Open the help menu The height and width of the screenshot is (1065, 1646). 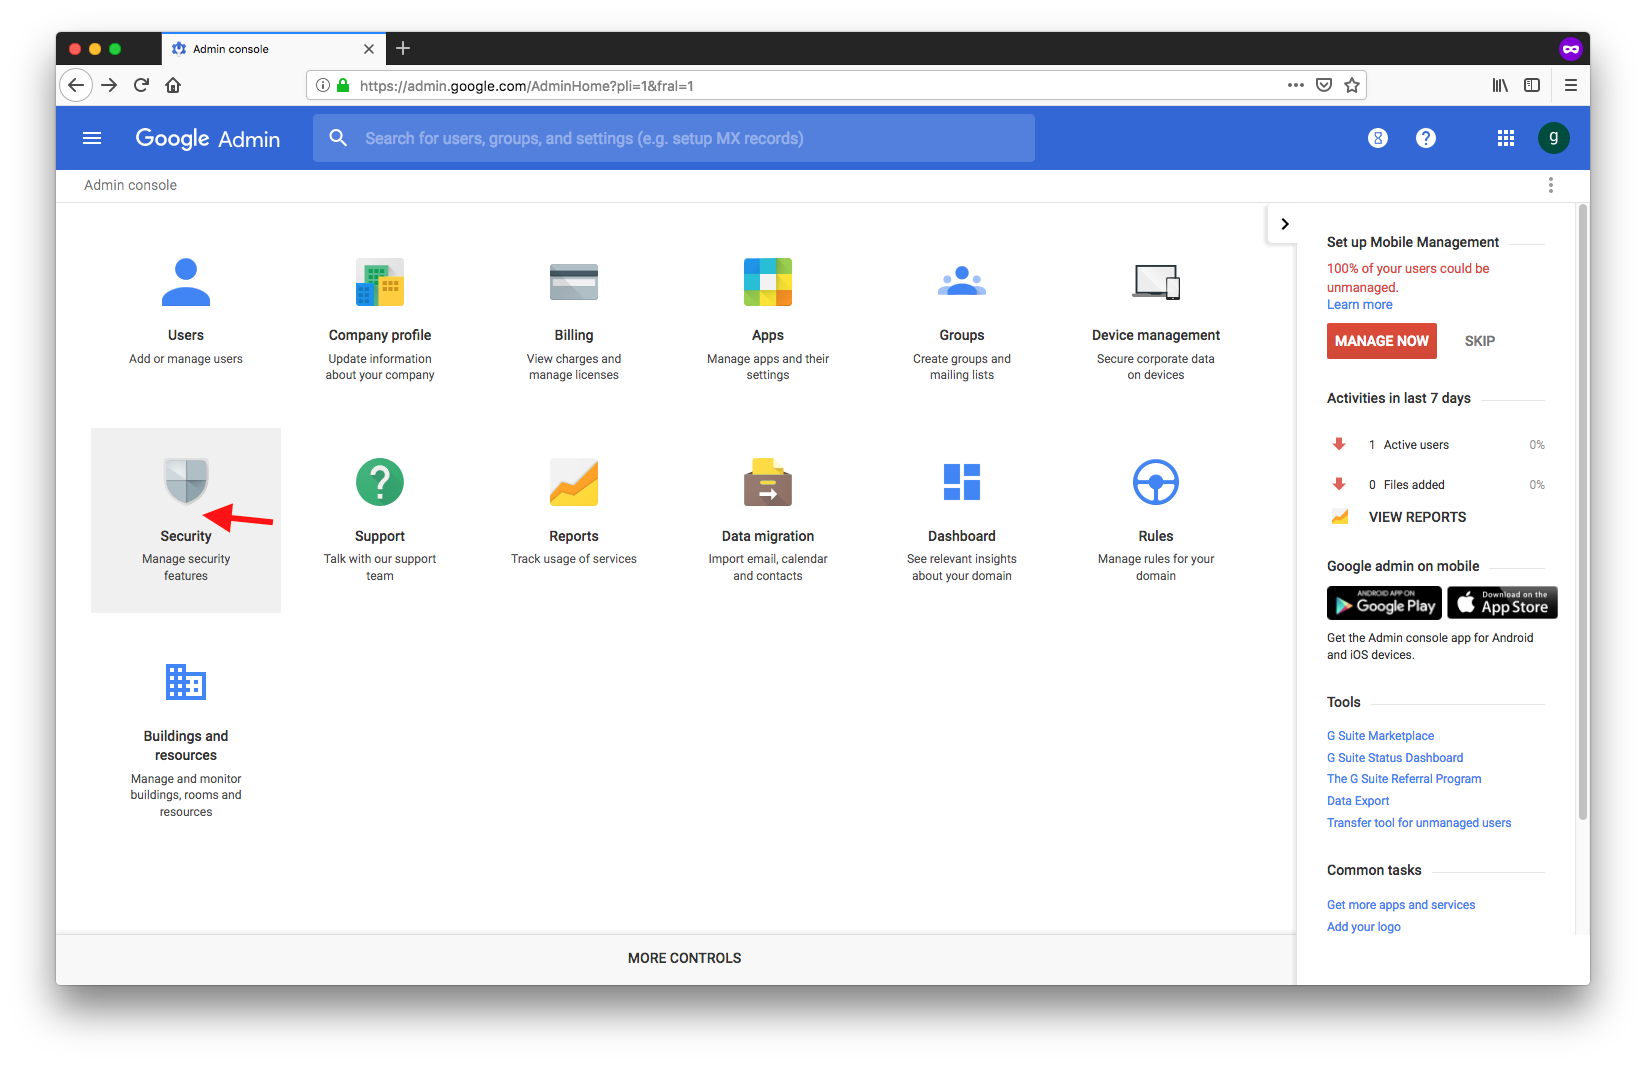click(x=1426, y=138)
